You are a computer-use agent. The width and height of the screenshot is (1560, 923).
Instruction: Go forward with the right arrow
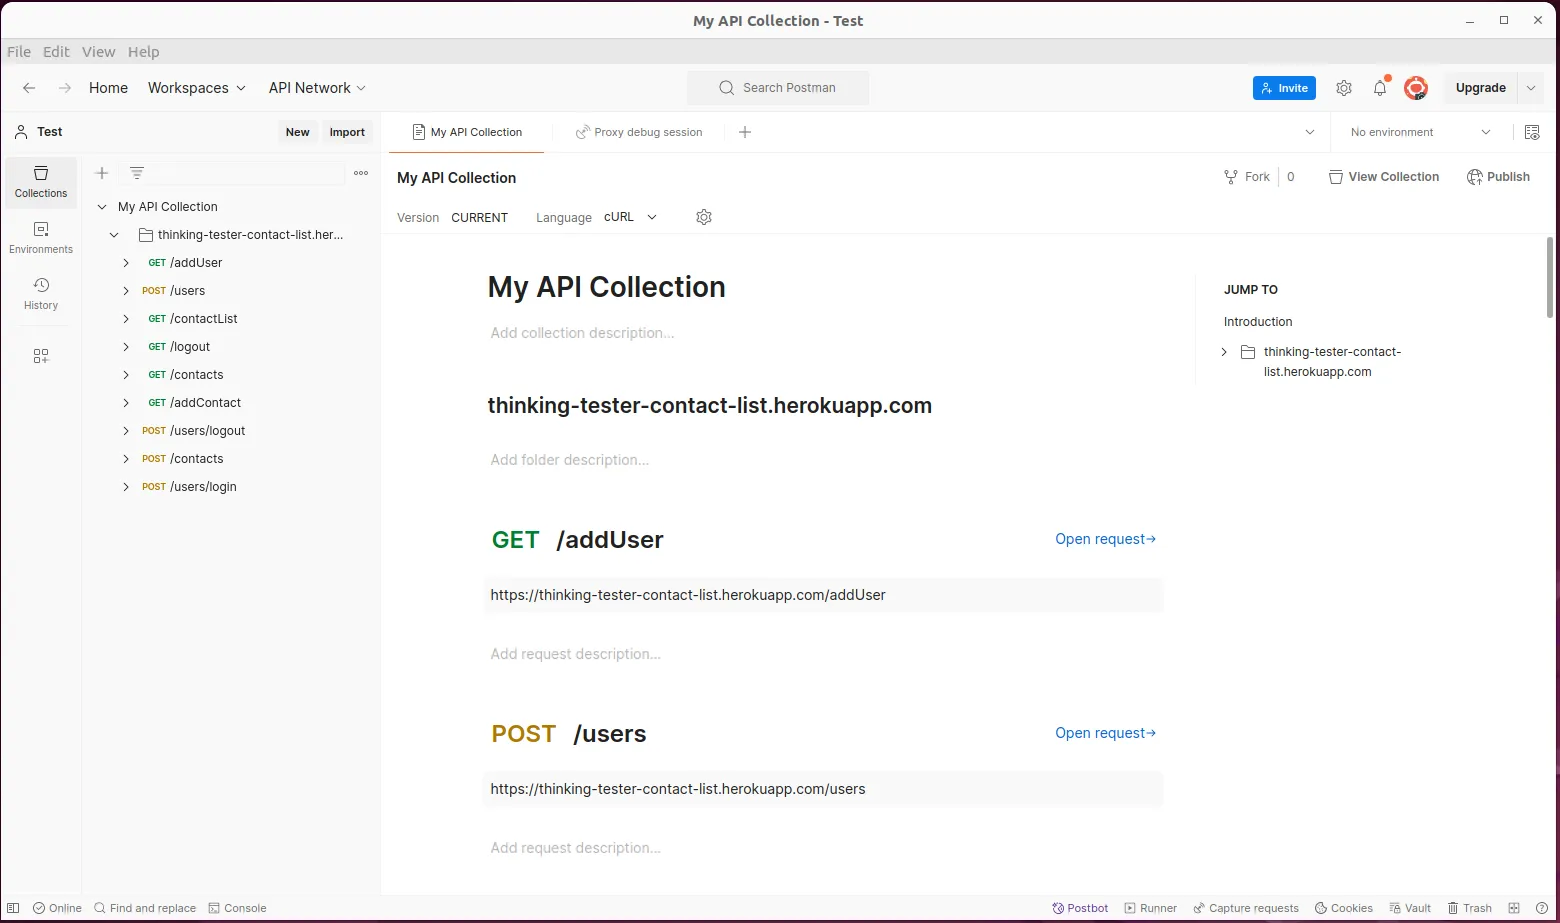65,88
